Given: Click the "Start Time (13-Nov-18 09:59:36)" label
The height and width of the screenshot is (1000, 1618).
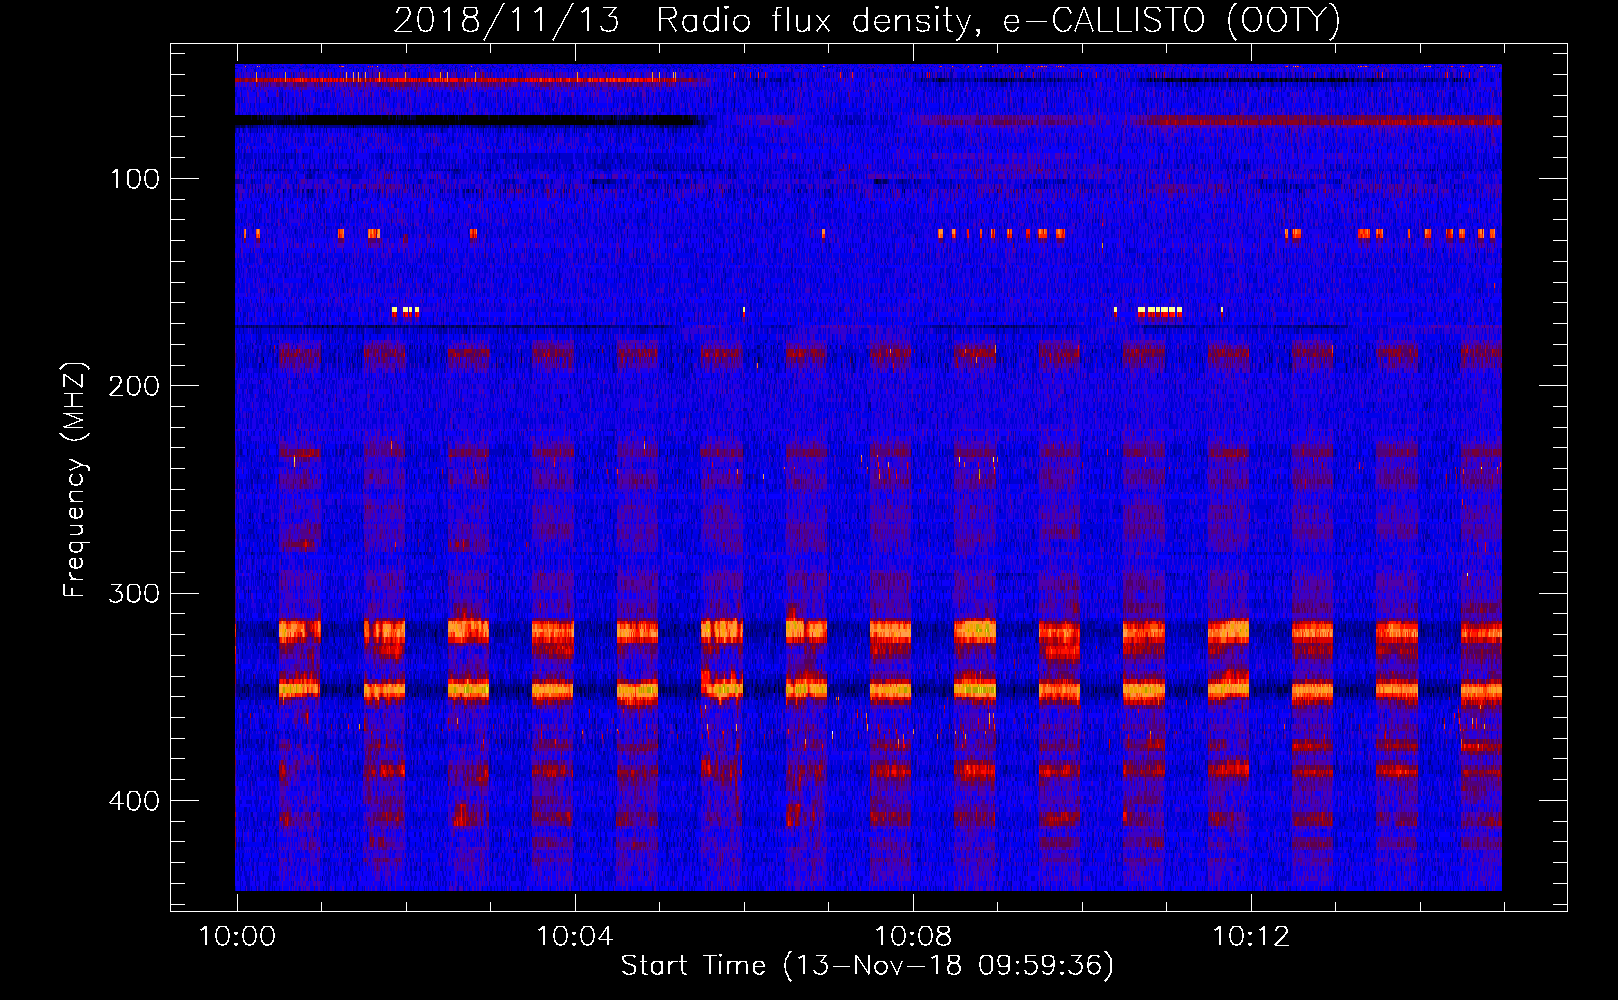Looking at the screenshot, I should tap(867, 966).
